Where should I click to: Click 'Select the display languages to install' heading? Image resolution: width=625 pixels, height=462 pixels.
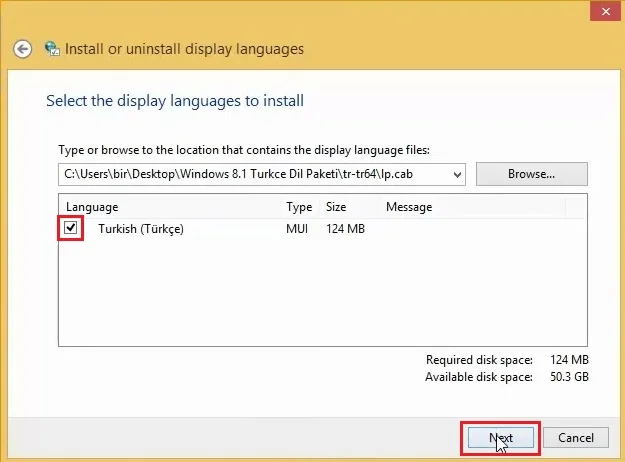click(175, 101)
